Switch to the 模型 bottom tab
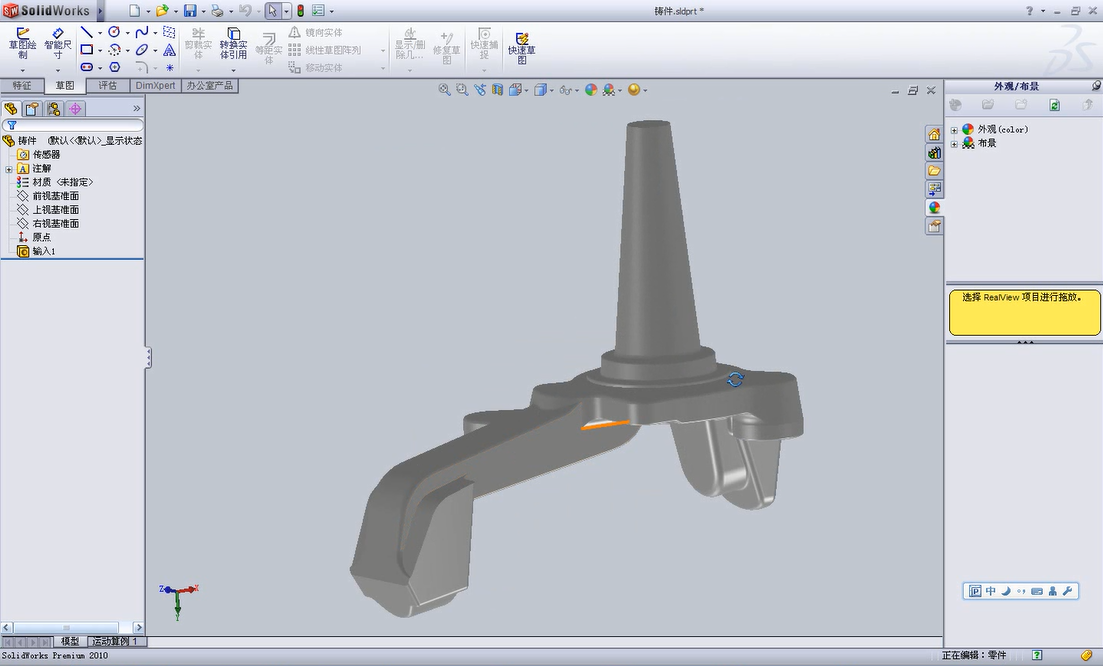 pos(70,641)
